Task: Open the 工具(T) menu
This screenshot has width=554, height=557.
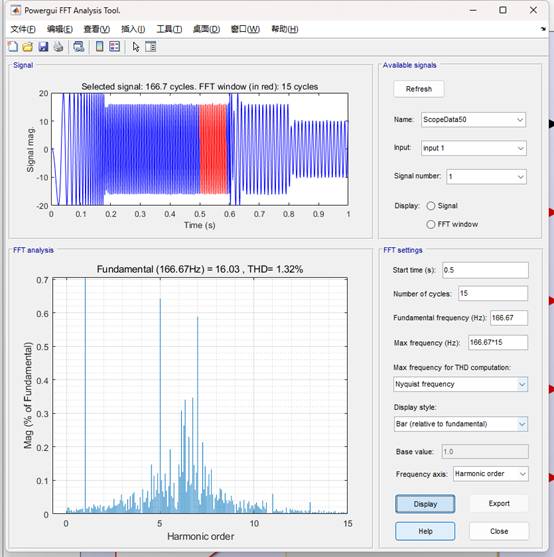Action: click(x=169, y=29)
